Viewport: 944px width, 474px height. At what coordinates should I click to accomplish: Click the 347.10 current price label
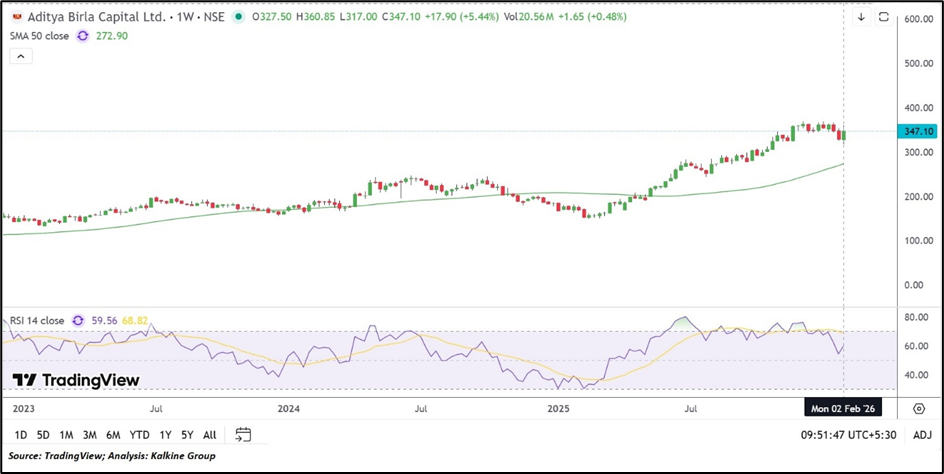[x=917, y=131]
